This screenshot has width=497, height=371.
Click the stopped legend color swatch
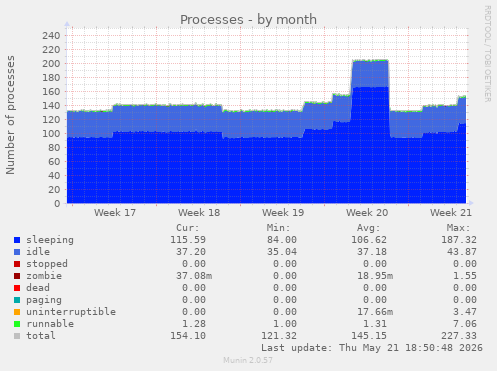tap(17, 264)
